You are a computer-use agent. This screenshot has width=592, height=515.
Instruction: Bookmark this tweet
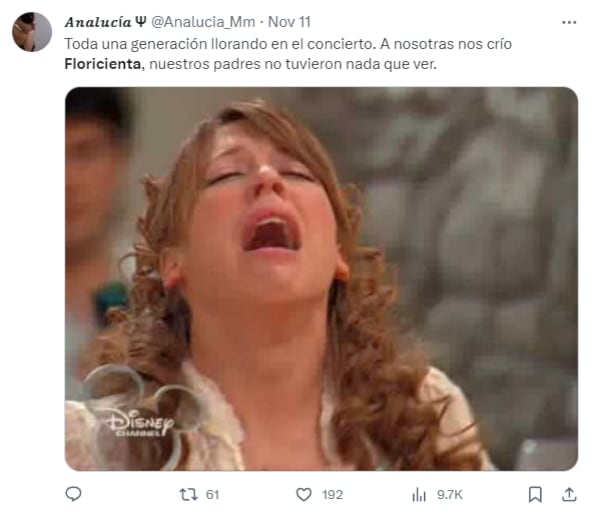point(535,495)
